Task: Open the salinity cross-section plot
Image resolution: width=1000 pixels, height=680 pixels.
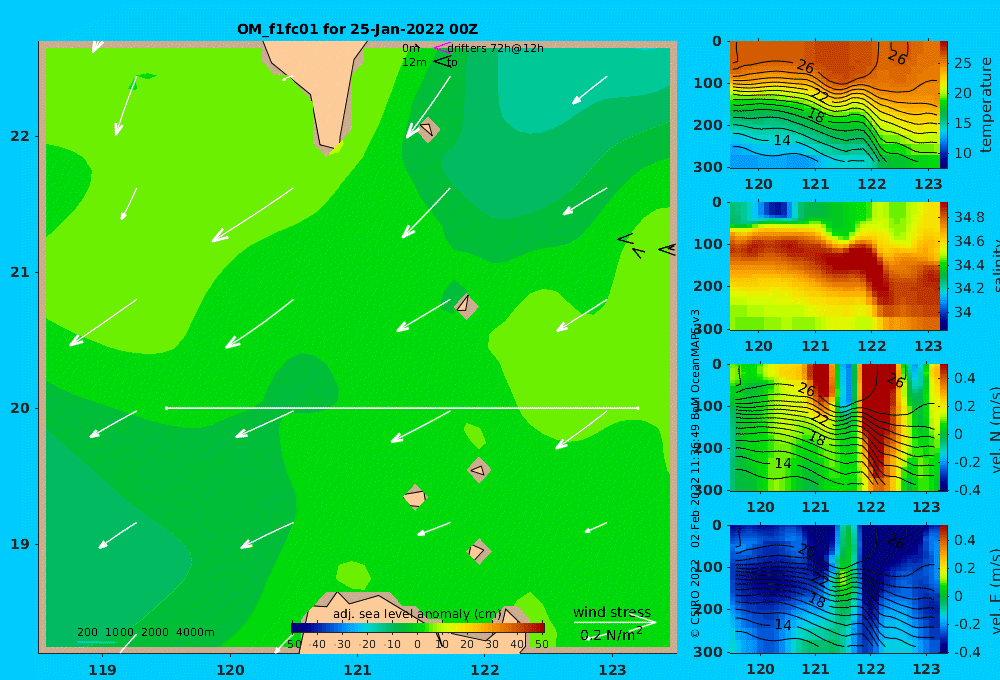Action: [834, 266]
